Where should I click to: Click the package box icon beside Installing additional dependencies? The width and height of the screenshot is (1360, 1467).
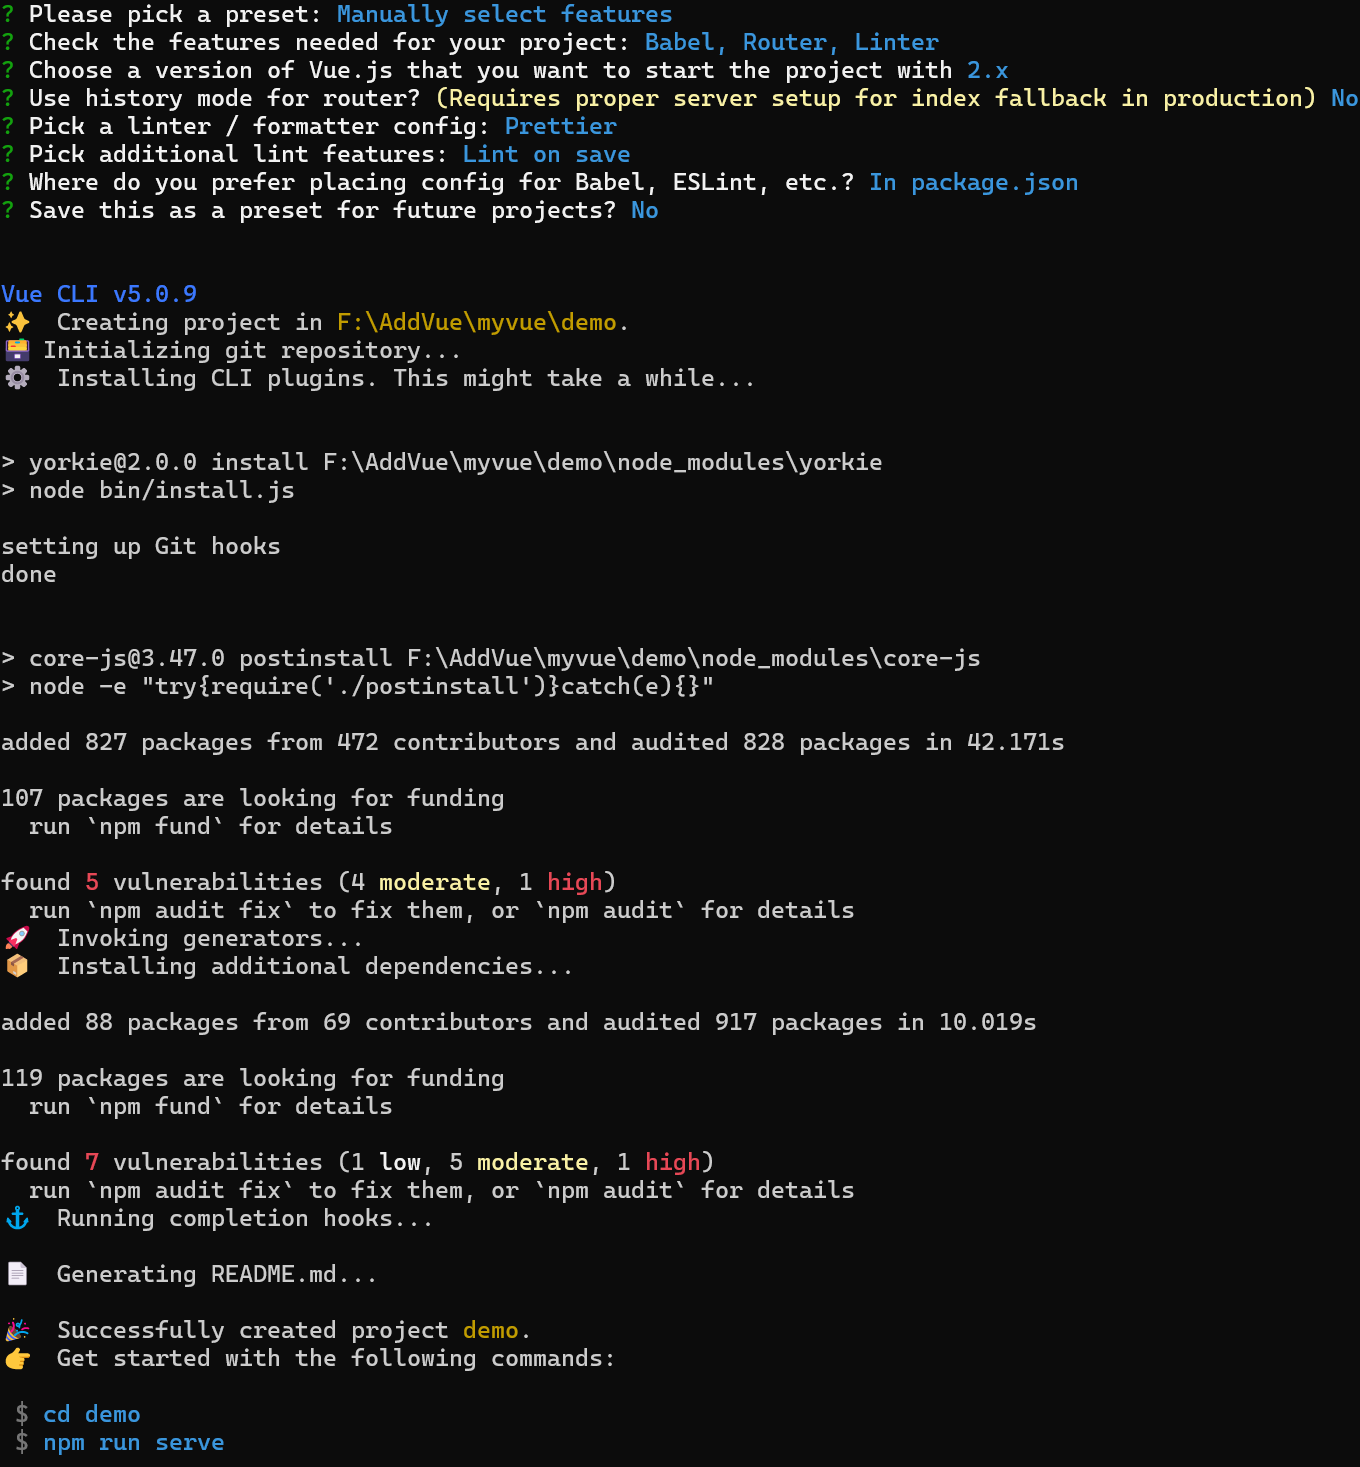(17, 966)
